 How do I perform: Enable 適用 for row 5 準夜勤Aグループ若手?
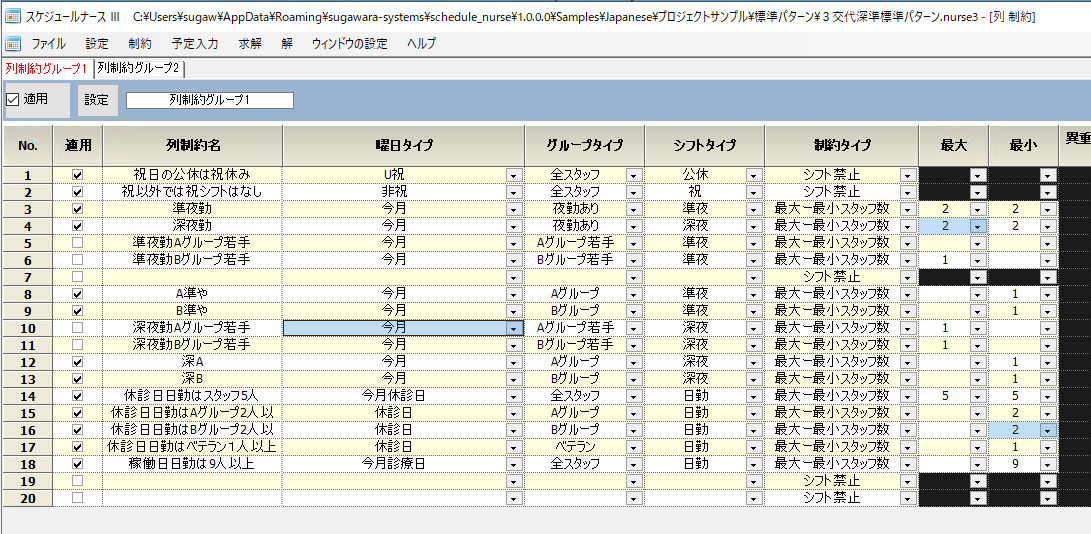pos(77,243)
